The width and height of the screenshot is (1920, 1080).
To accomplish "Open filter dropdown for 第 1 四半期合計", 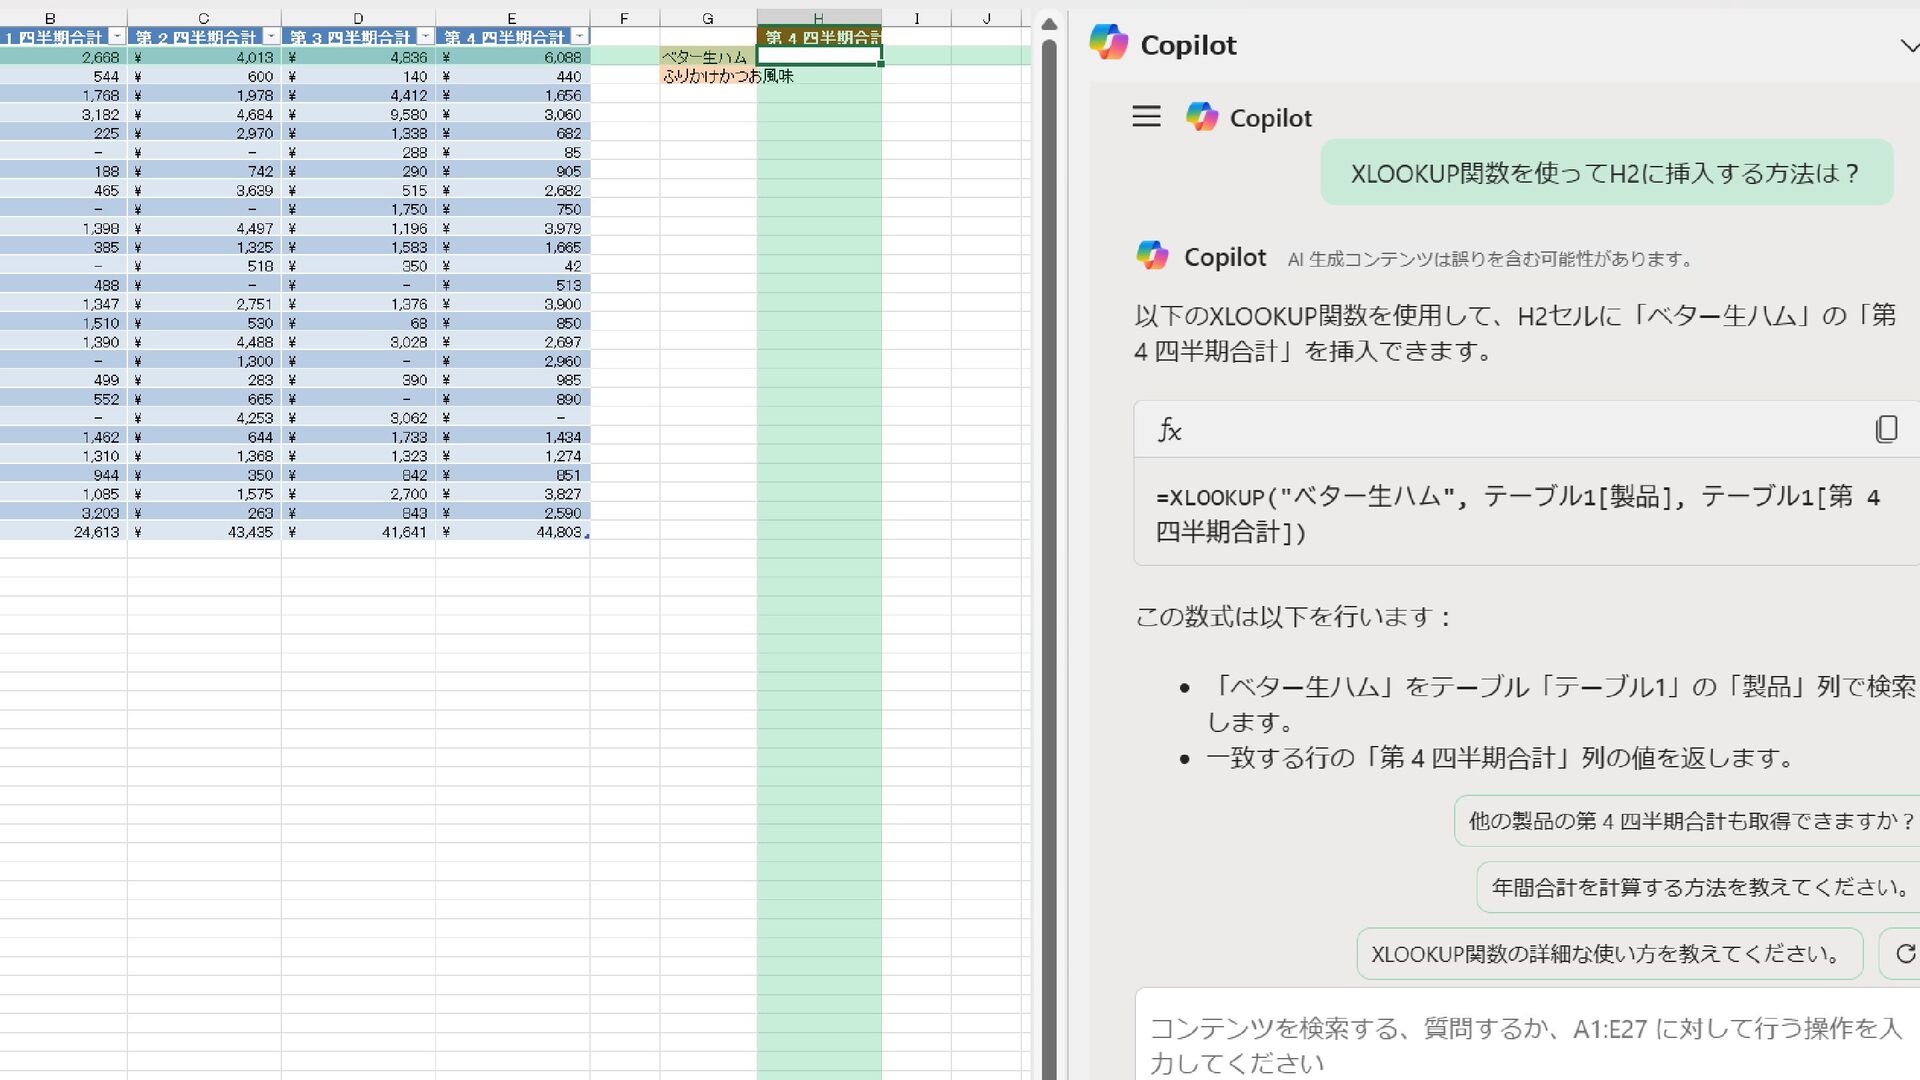I will coord(117,37).
